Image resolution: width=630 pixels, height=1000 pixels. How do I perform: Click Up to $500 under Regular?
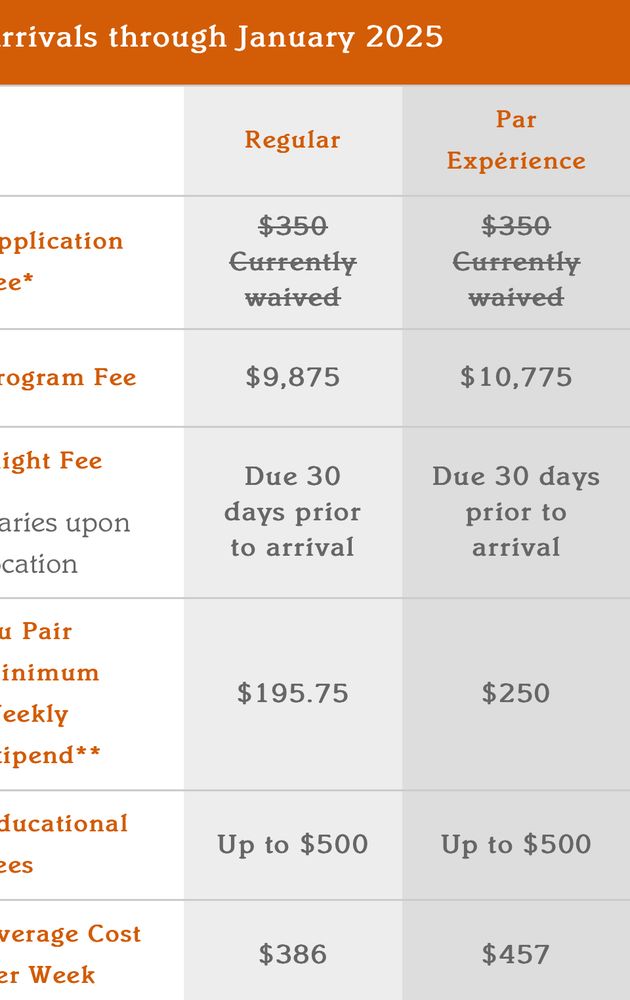293,844
